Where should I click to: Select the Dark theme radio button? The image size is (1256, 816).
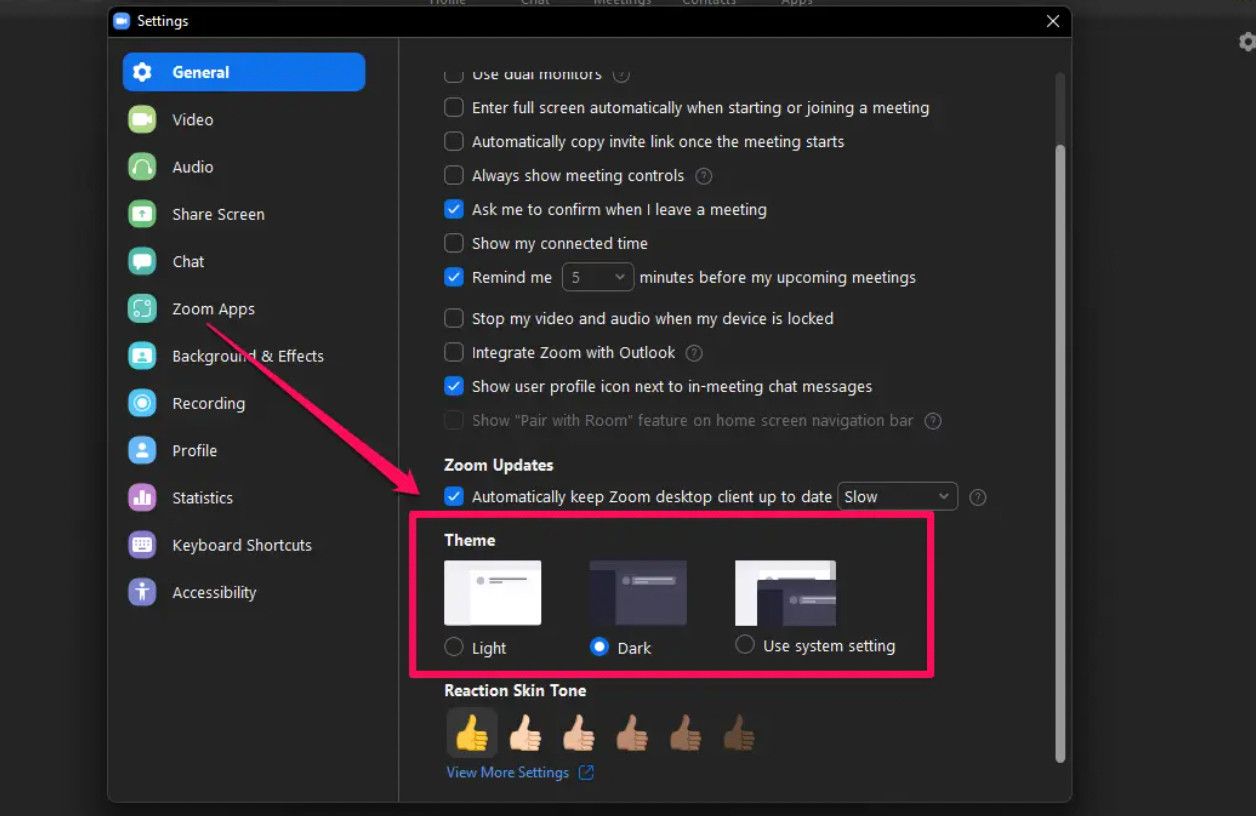tap(599, 647)
